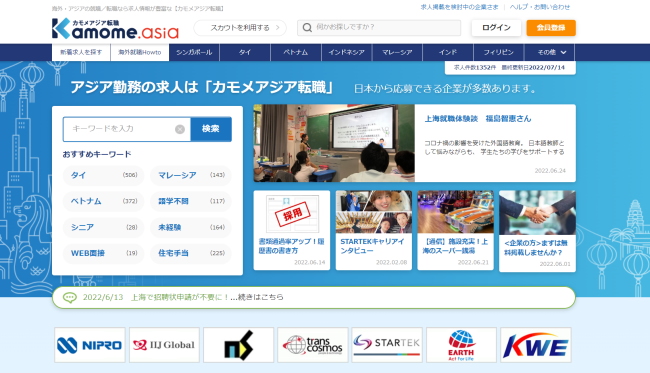Open the 海外就職Howto tab
Image resolution: width=650 pixels, height=373 pixels.
click(140, 53)
